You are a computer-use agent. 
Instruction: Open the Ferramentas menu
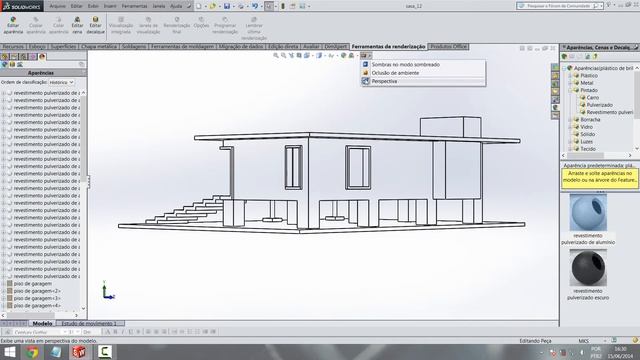134,6
